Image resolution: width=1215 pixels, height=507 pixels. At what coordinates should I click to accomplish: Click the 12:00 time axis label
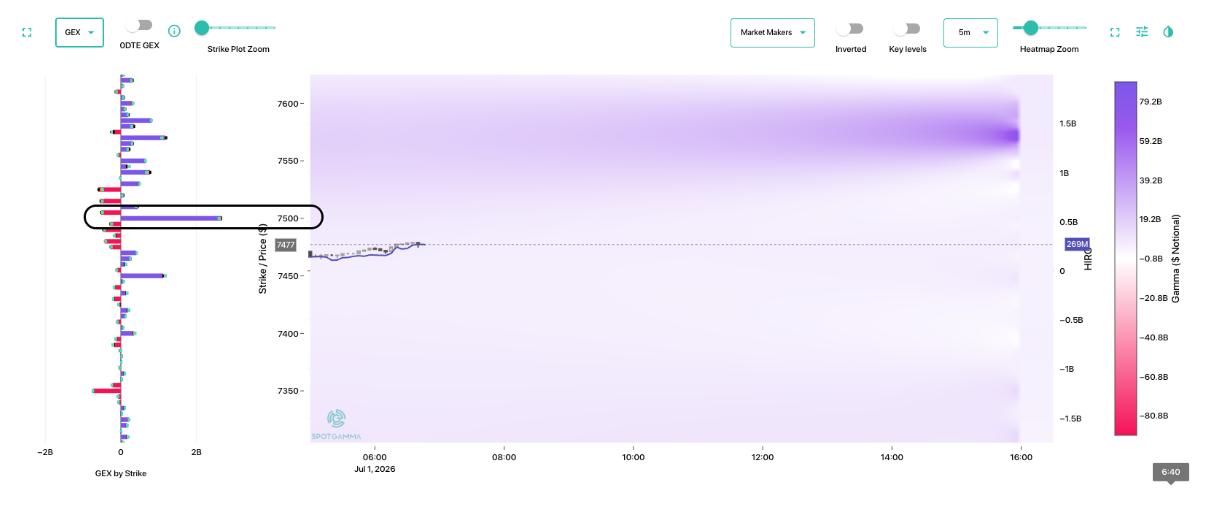[762, 457]
